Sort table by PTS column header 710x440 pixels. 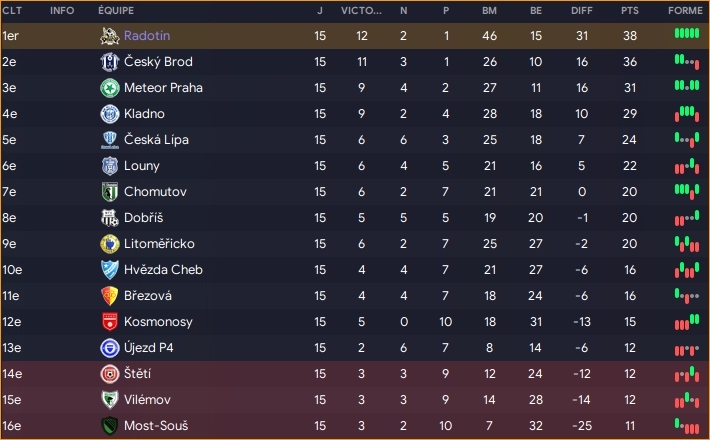coord(629,10)
